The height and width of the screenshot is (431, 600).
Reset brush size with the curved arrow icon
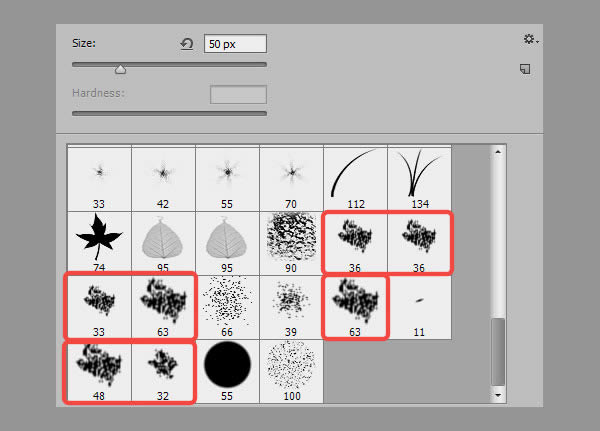[x=186, y=44]
